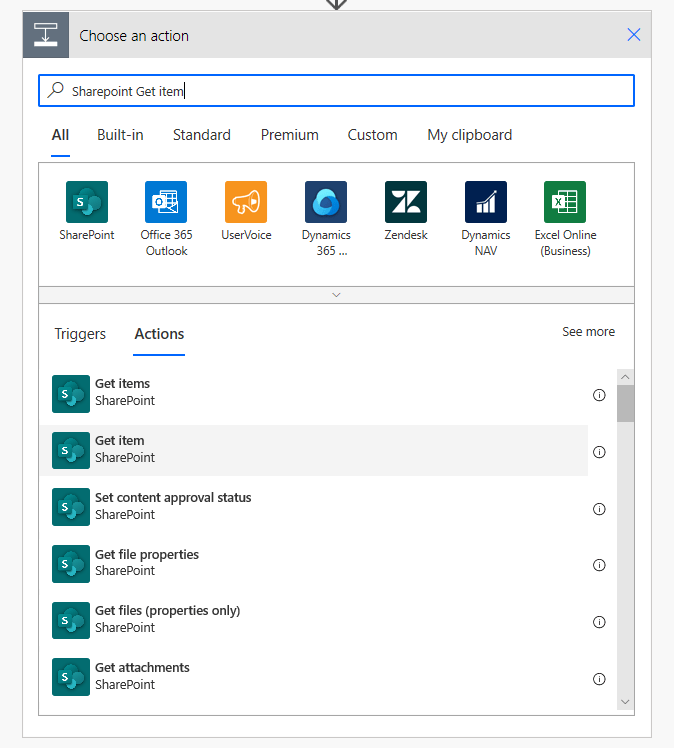Show info for Get file properties
Image resolution: width=674 pixels, height=748 pixels.
click(599, 565)
